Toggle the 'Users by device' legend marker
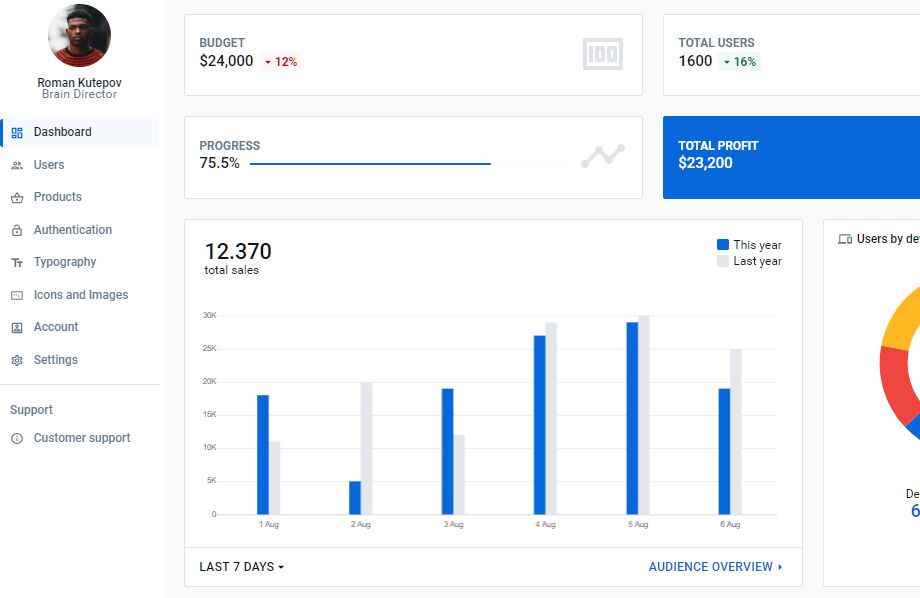Screen dimensions: 920x598 tap(843, 236)
